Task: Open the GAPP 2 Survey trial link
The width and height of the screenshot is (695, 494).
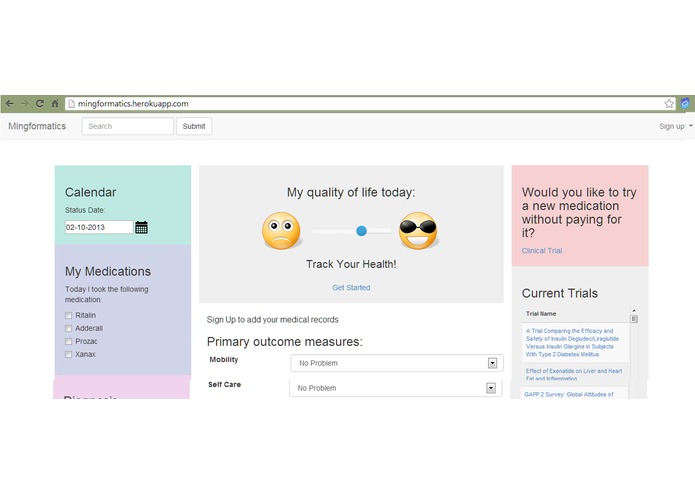Action: [x=569, y=394]
